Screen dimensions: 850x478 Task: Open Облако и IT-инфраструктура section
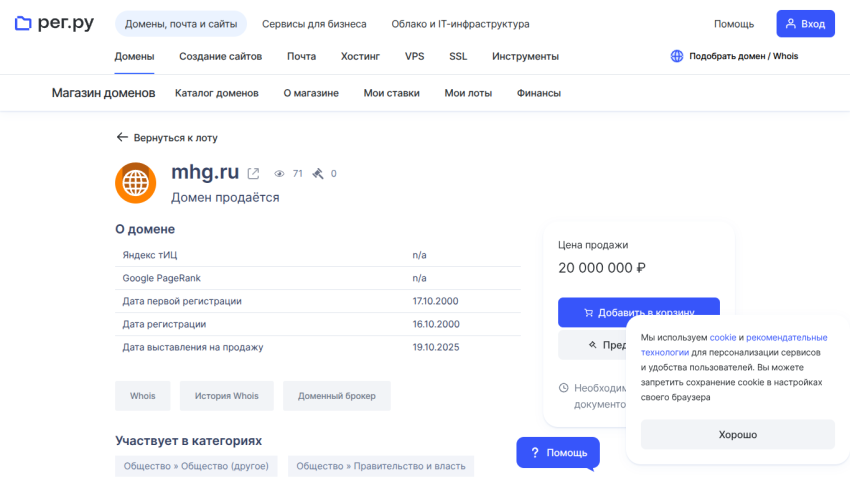460,24
